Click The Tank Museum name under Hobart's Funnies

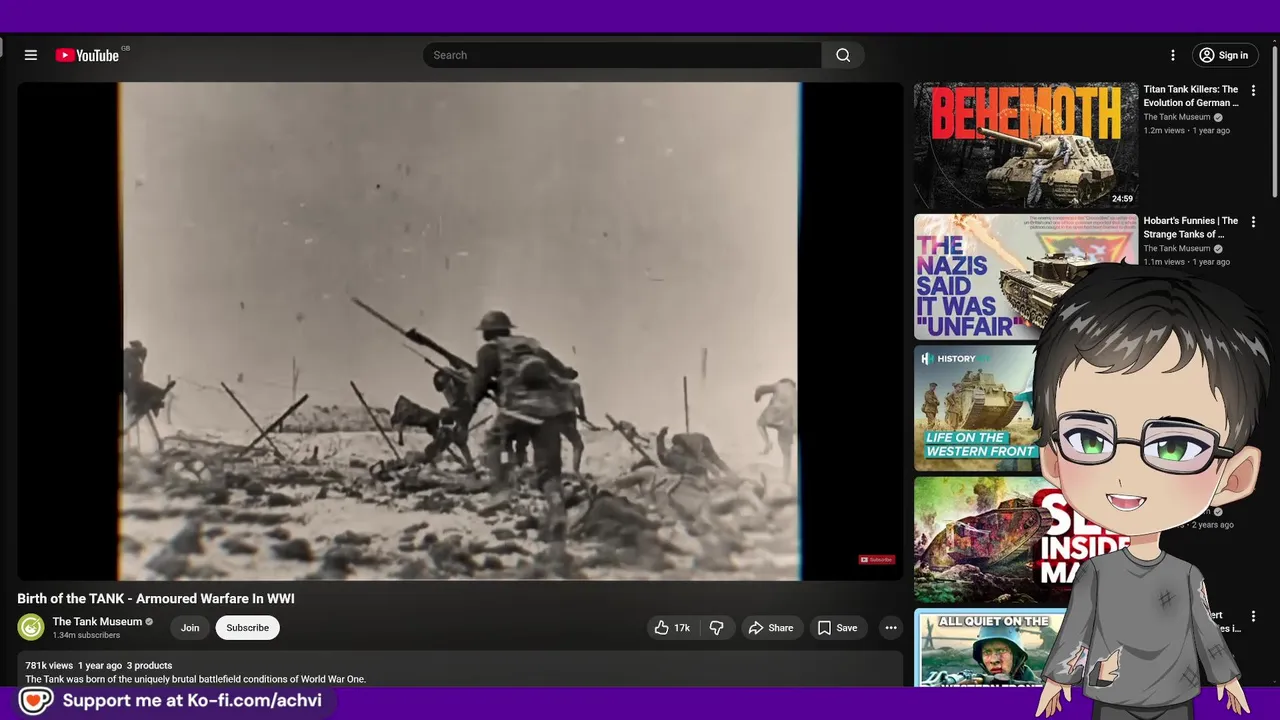click(1177, 248)
